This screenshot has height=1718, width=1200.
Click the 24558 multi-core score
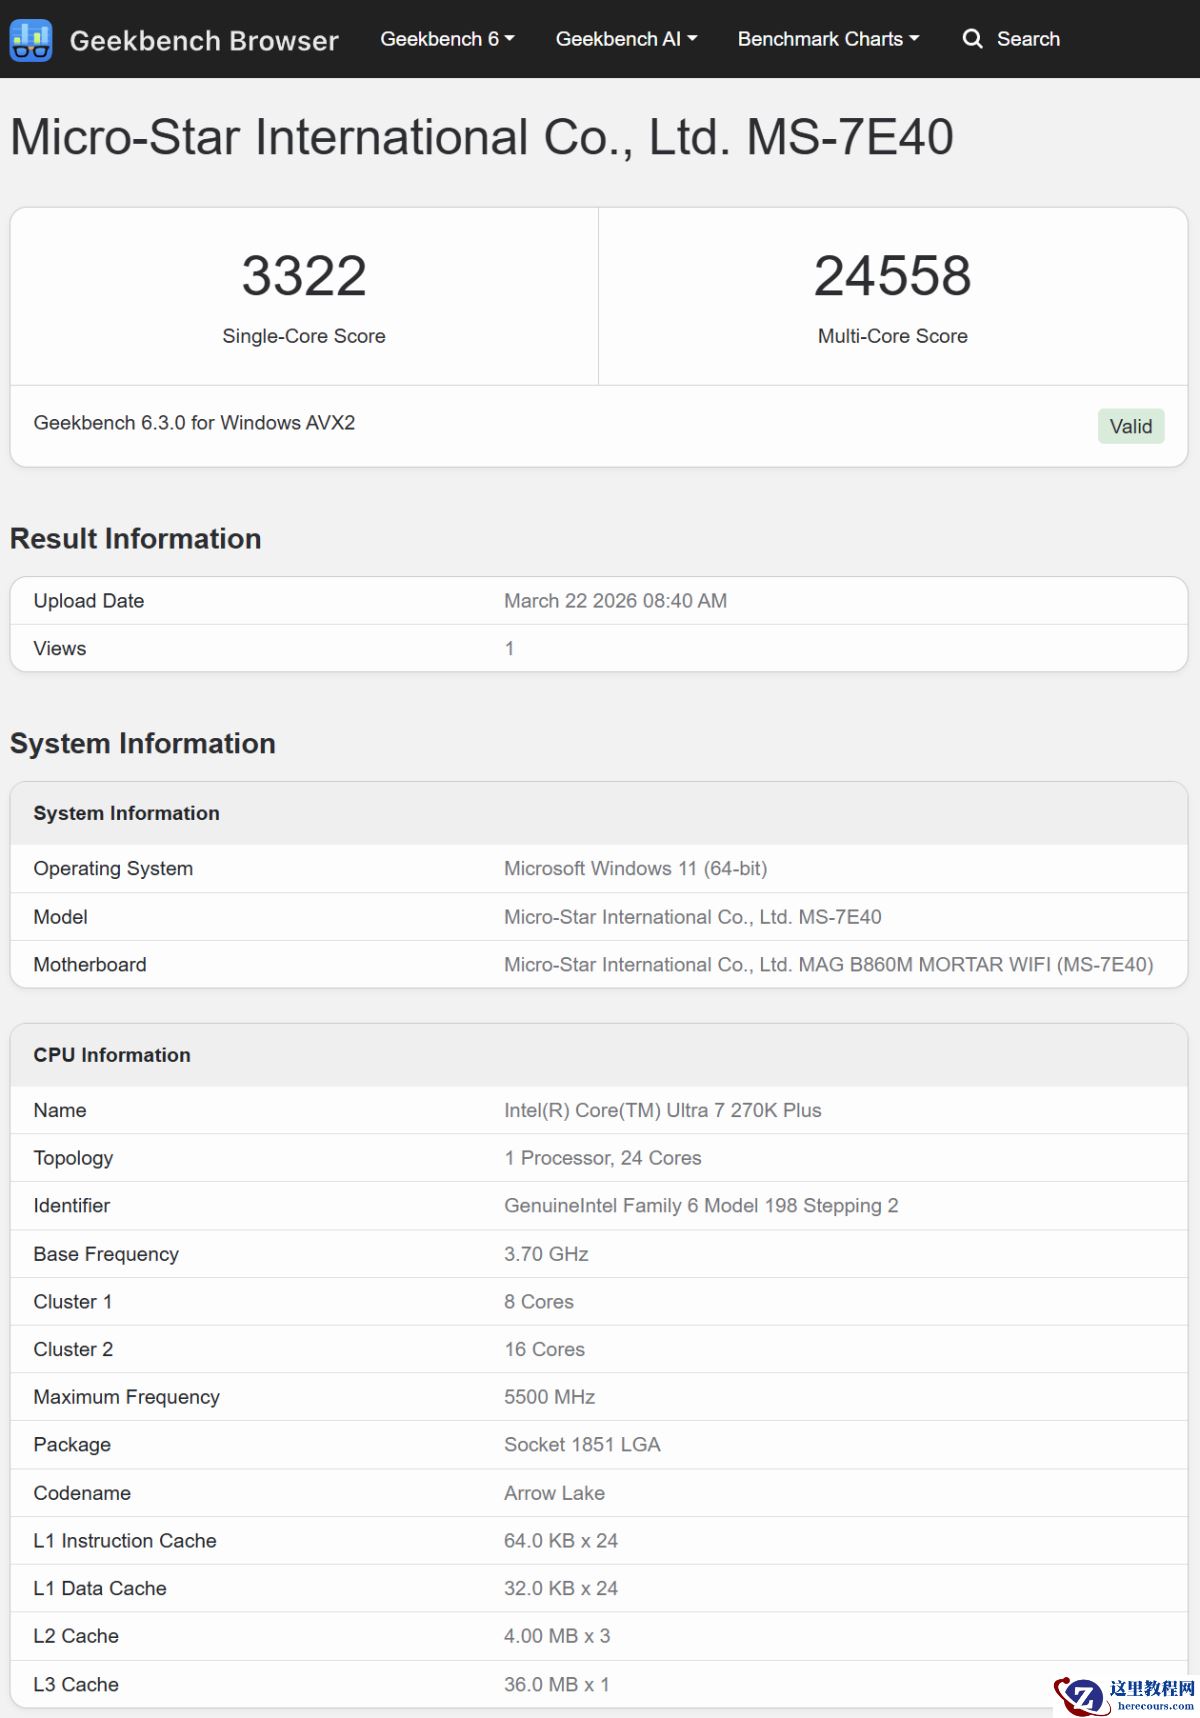892,276
